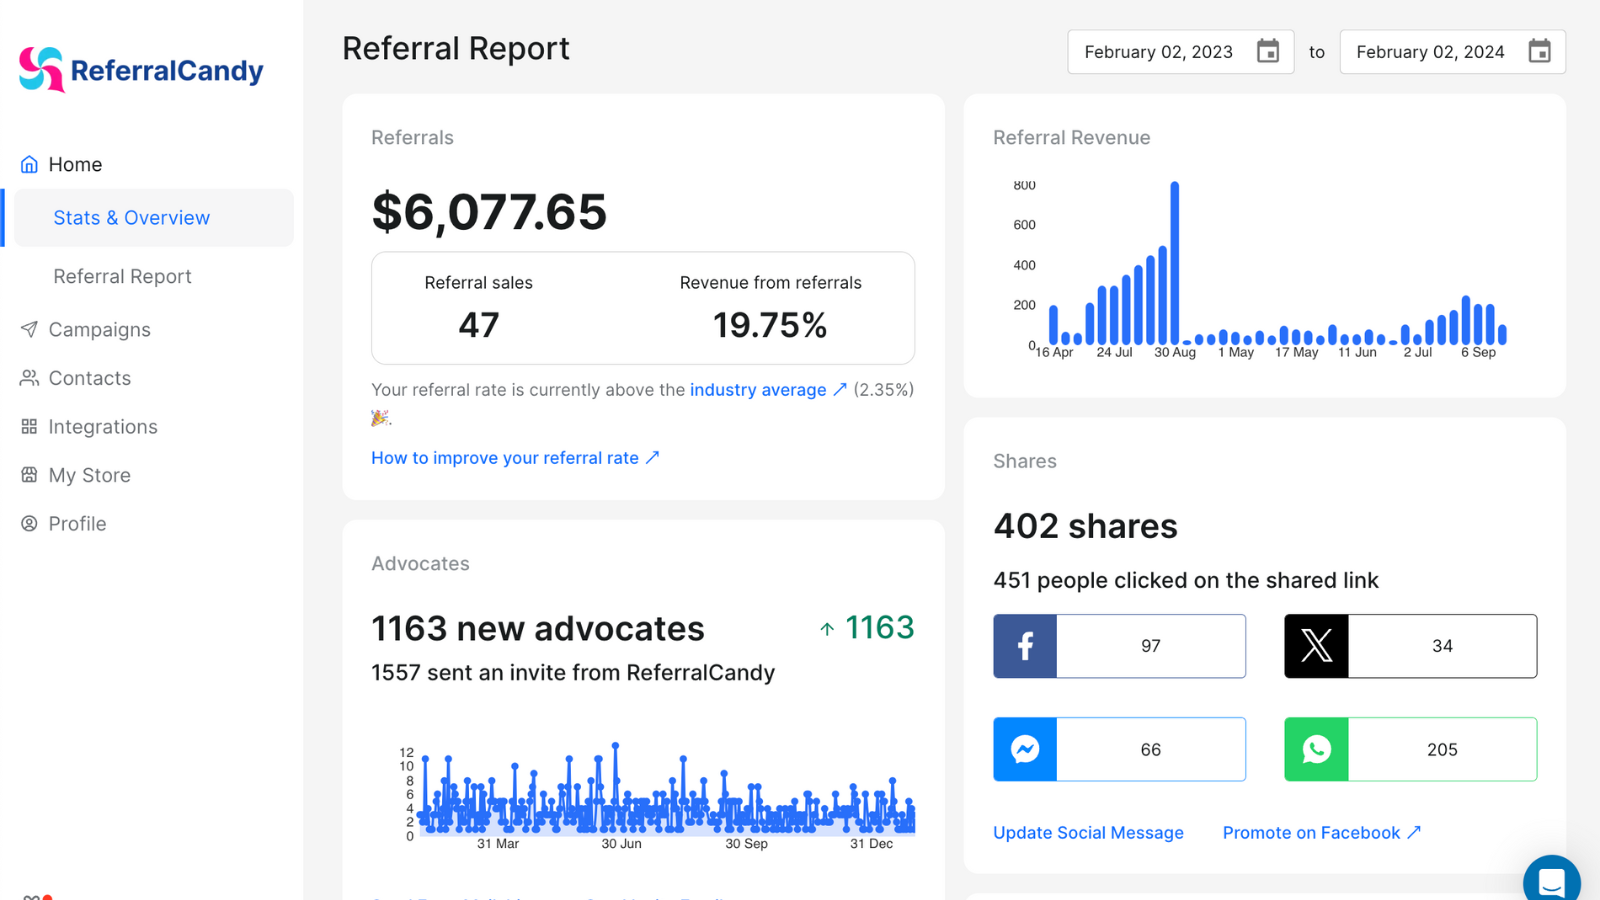The image size is (1600, 900).
Task: Click the February 02, 2023 start date field
Action: [1158, 52]
